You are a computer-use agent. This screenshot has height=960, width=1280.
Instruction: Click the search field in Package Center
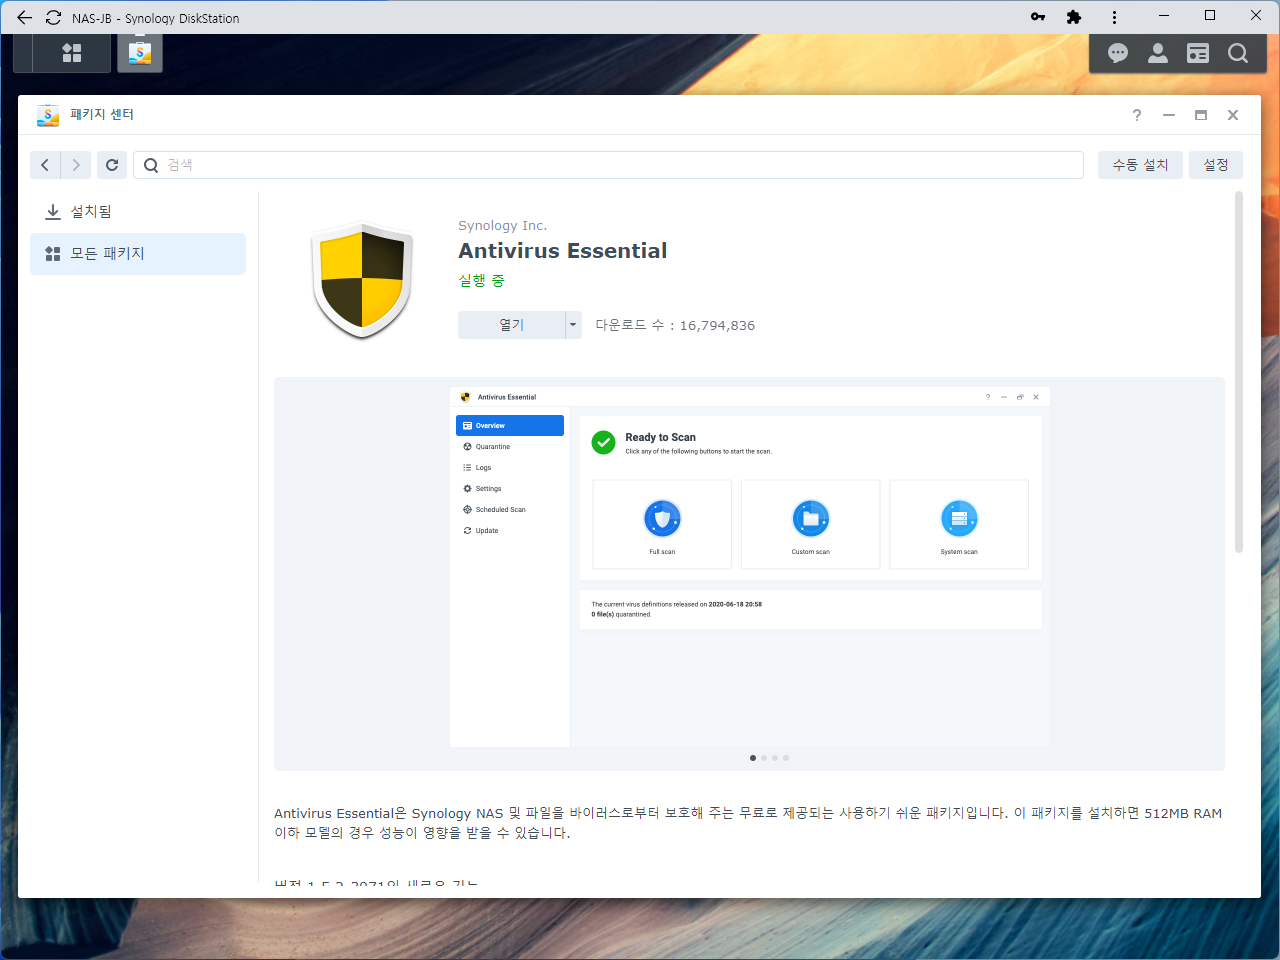pyautogui.click(x=608, y=165)
